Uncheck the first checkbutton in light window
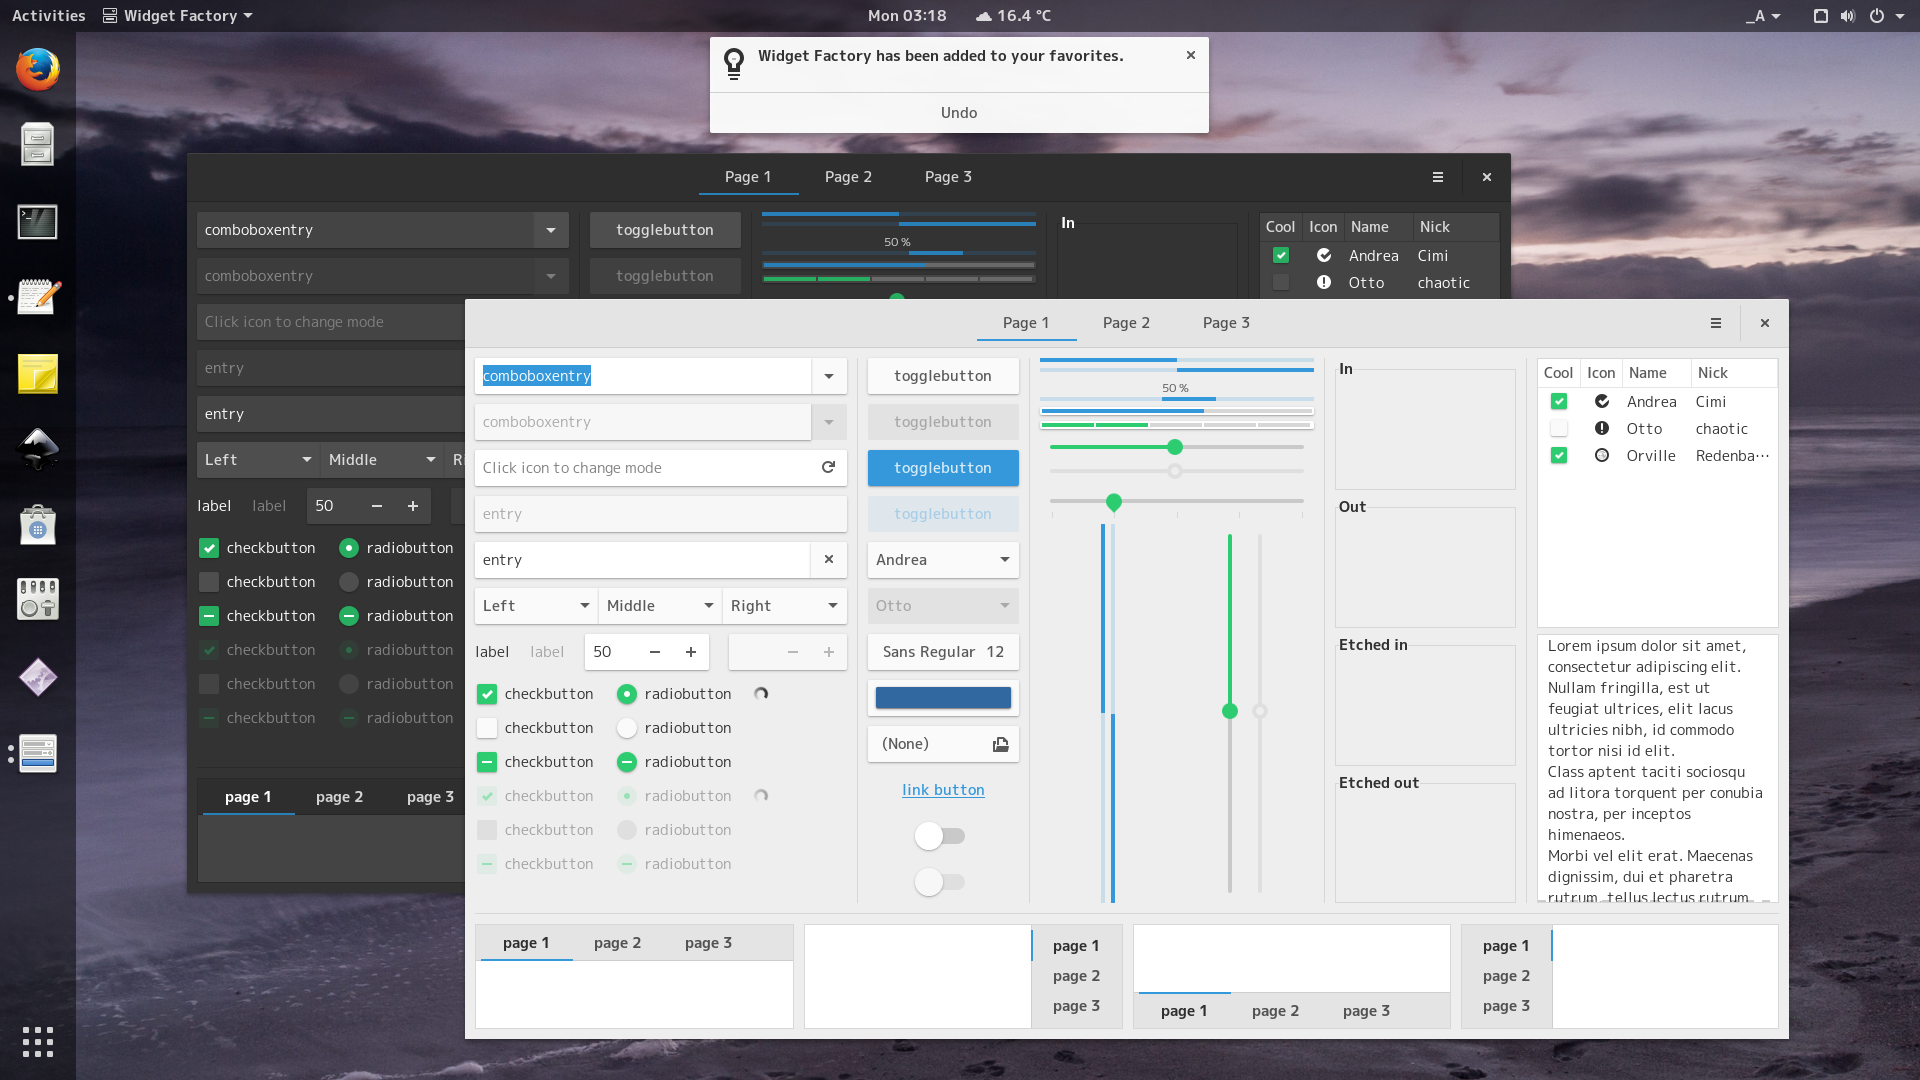Viewport: 1920px width, 1080px height. pos(487,694)
